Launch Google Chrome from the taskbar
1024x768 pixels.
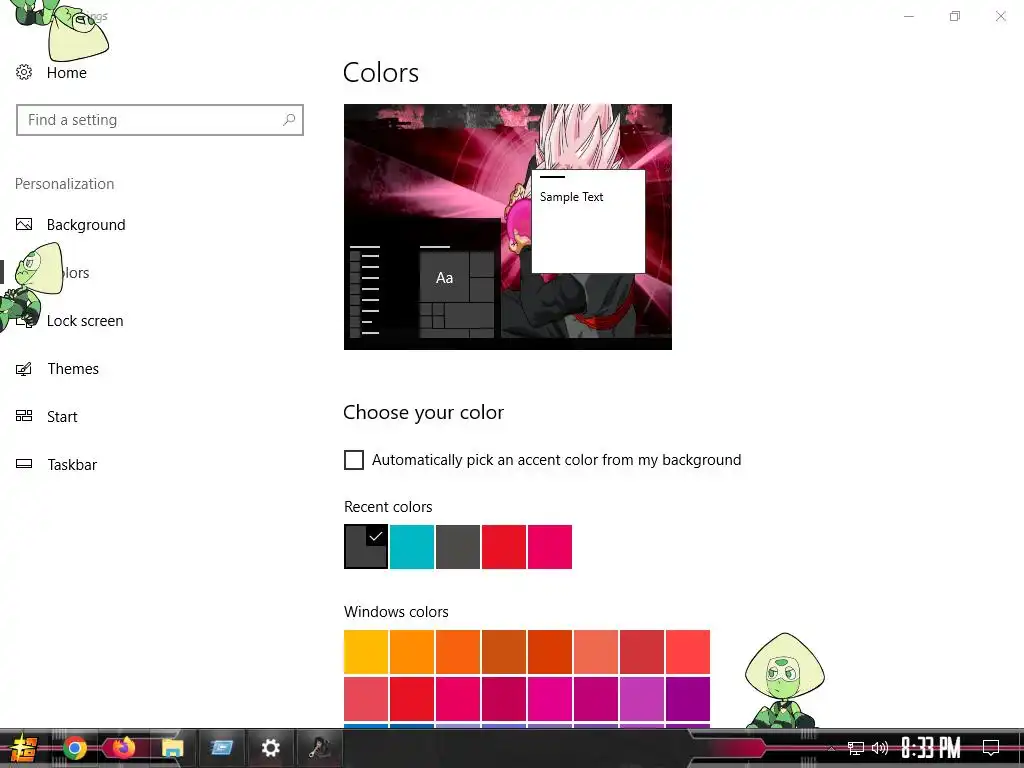pyautogui.click(x=75, y=748)
